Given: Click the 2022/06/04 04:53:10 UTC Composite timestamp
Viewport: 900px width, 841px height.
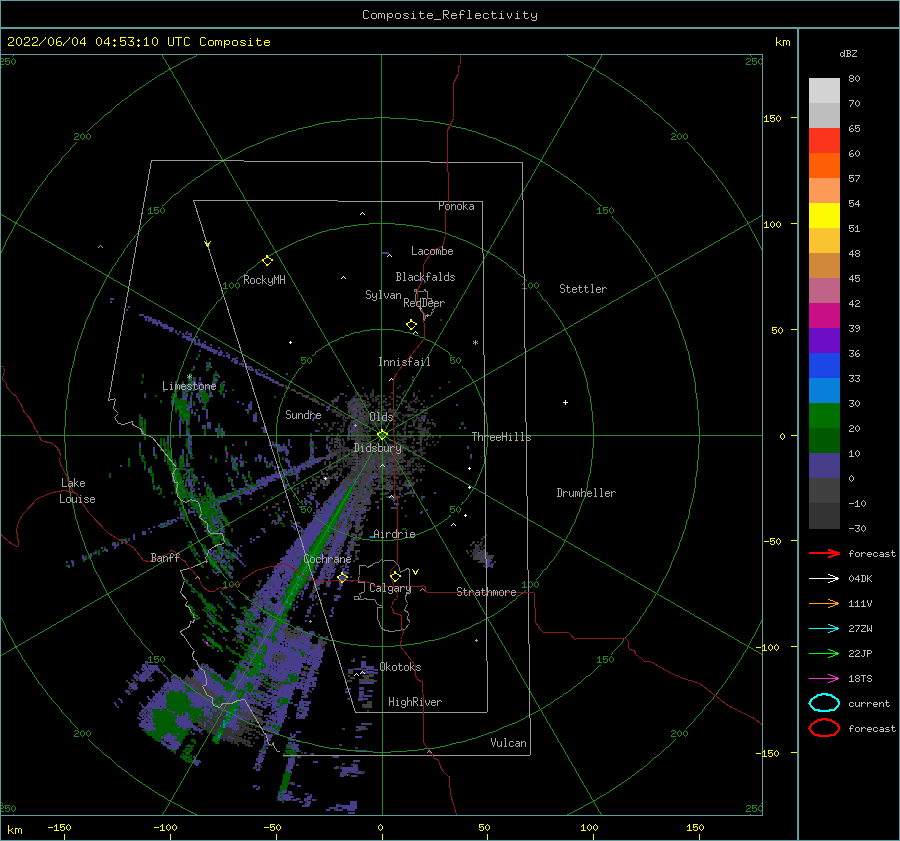Looking at the screenshot, I should (138, 42).
